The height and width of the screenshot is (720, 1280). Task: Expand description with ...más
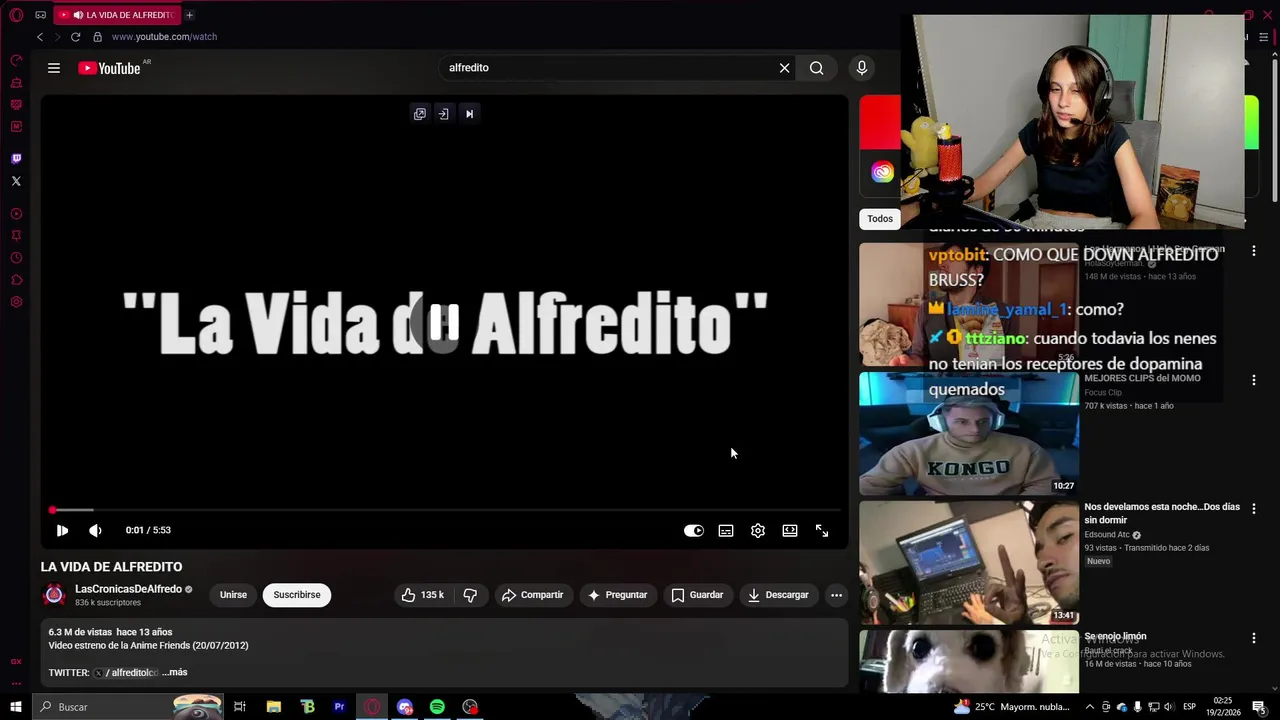[x=175, y=673]
